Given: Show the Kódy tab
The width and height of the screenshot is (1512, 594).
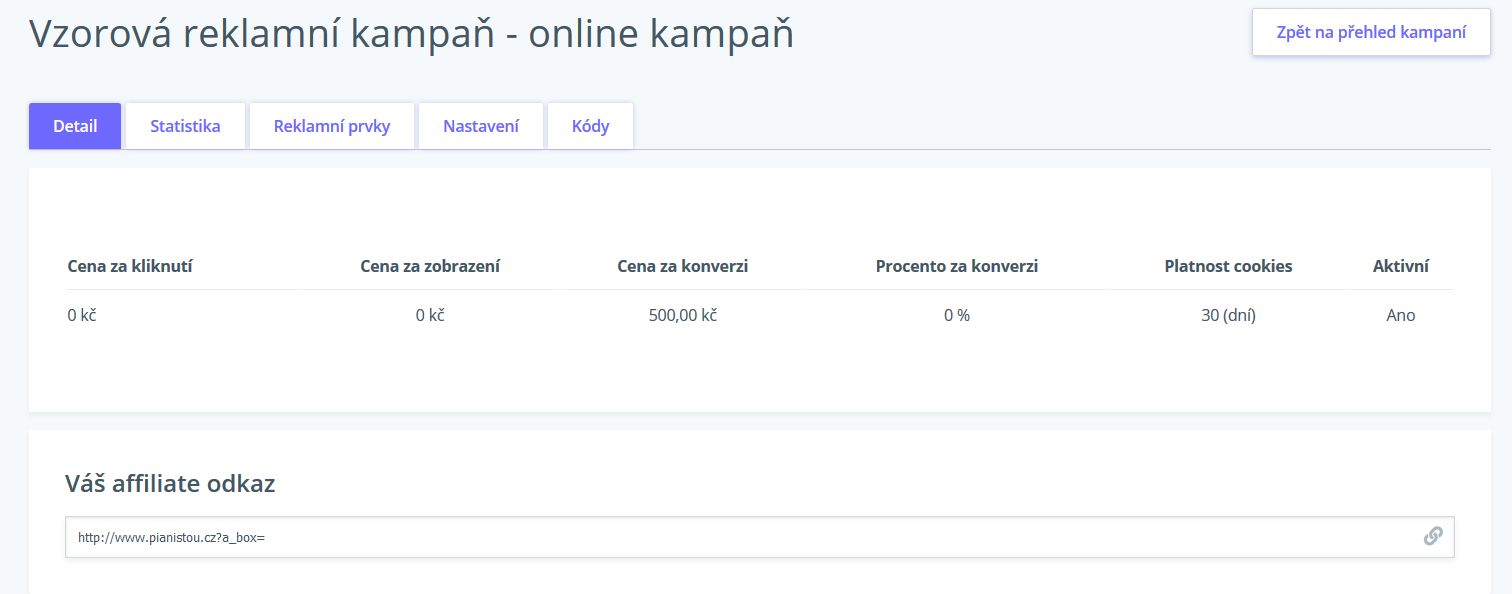Looking at the screenshot, I should coord(590,126).
